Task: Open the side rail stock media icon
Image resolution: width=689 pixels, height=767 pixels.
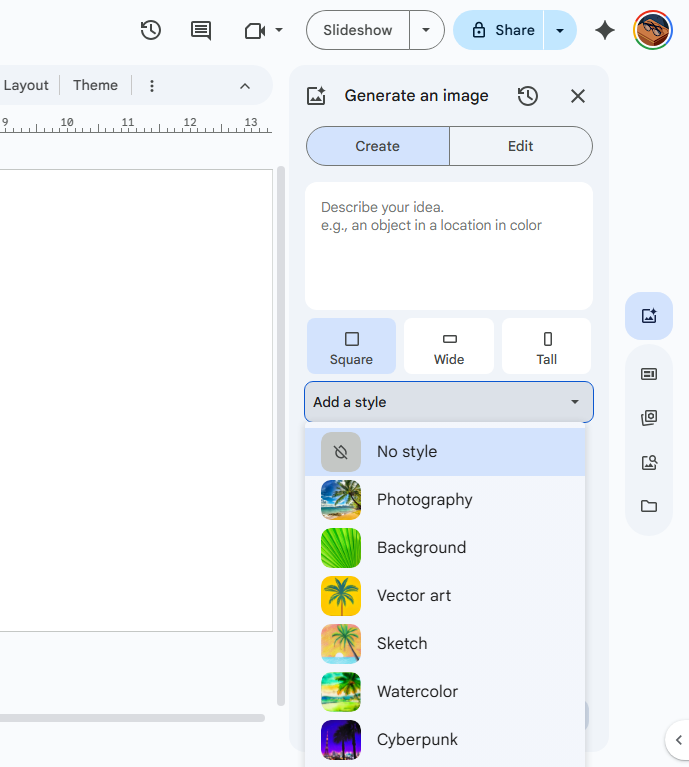Action: point(649,418)
